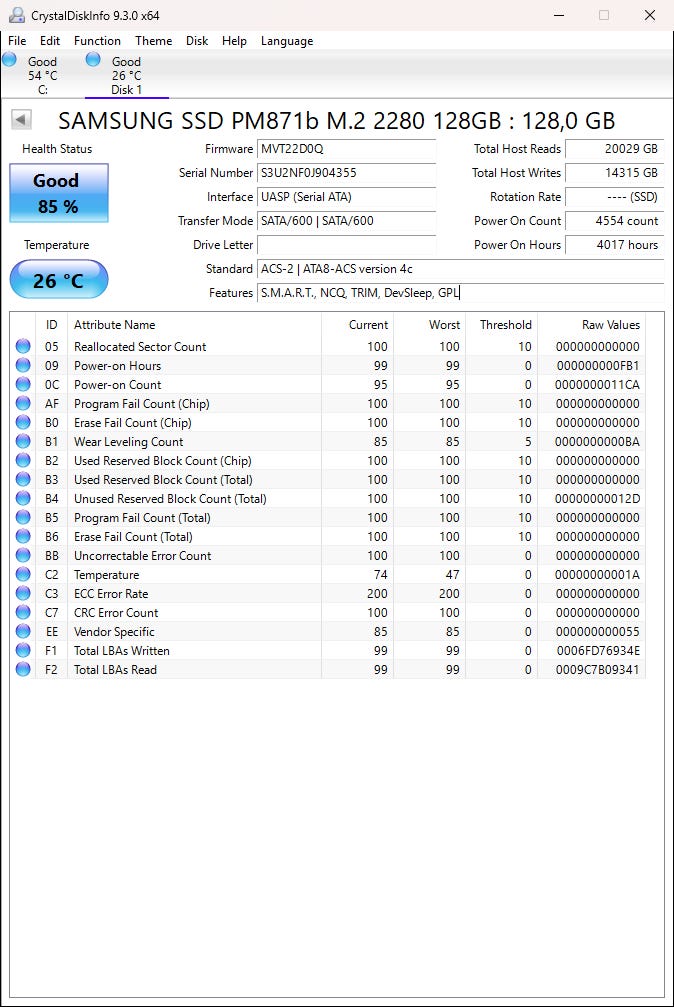Click the Serial Number field
The image size is (674, 1007).
346,173
